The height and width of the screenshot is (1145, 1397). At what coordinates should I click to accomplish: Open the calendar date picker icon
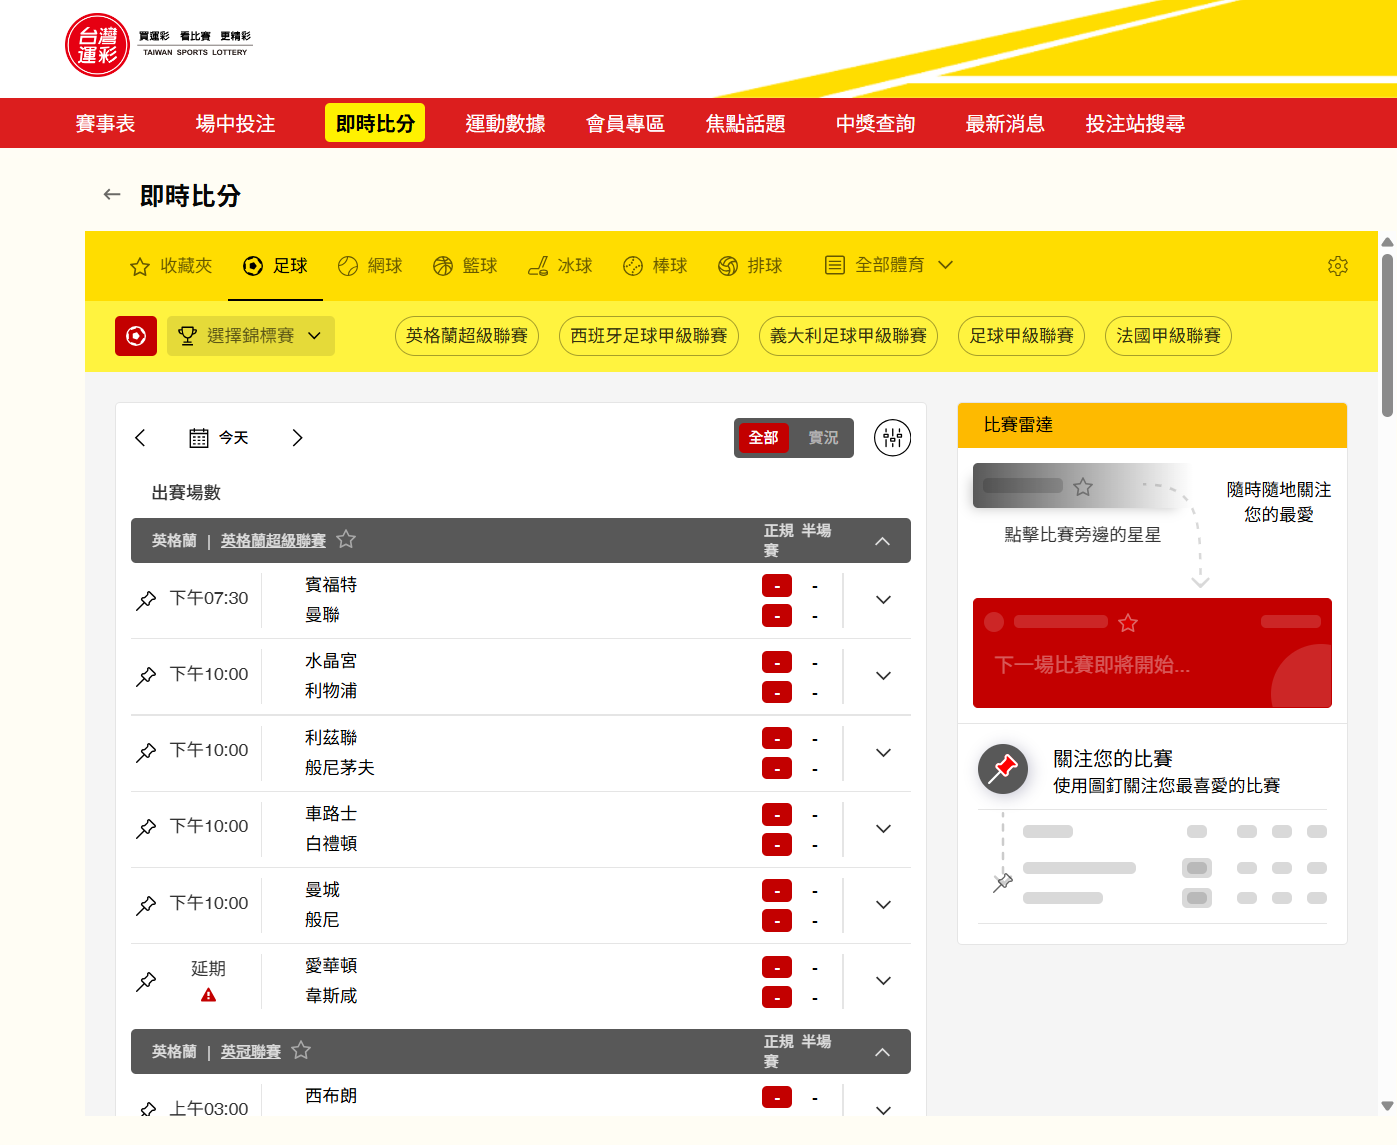click(199, 438)
